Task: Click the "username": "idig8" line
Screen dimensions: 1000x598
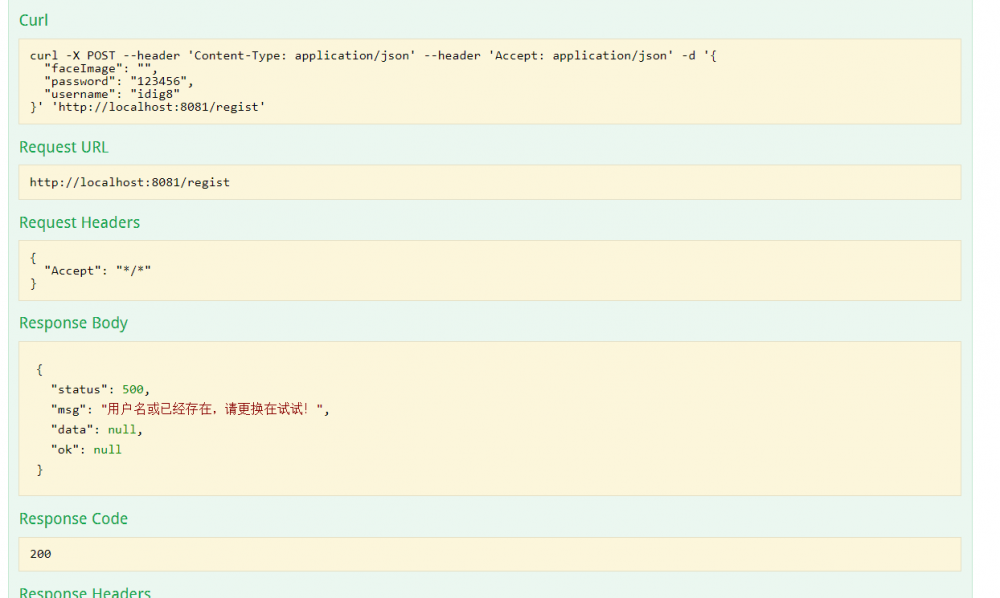Action: (112, 94)
